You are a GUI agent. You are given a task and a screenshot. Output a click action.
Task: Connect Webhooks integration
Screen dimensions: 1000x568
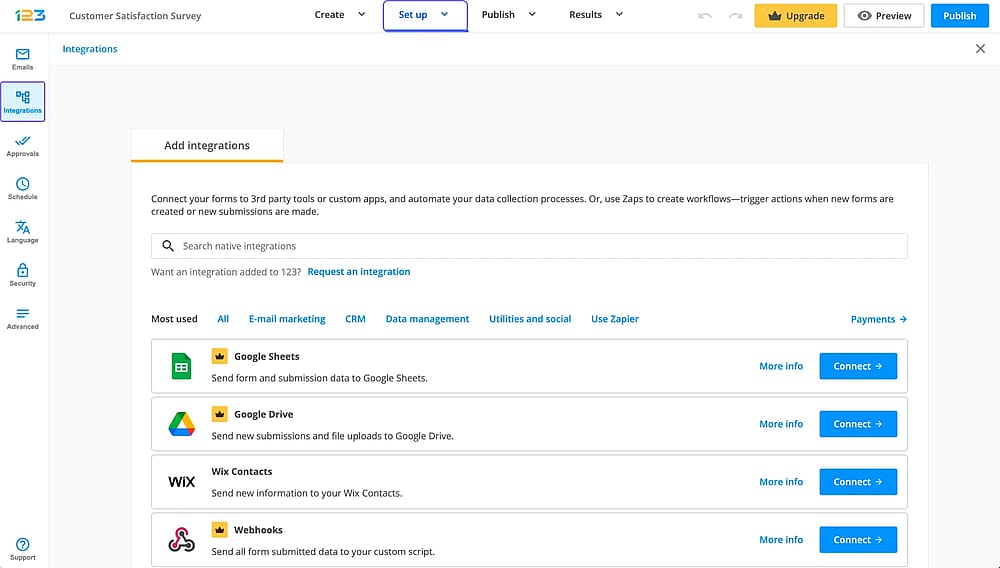(x=858, y=539)
